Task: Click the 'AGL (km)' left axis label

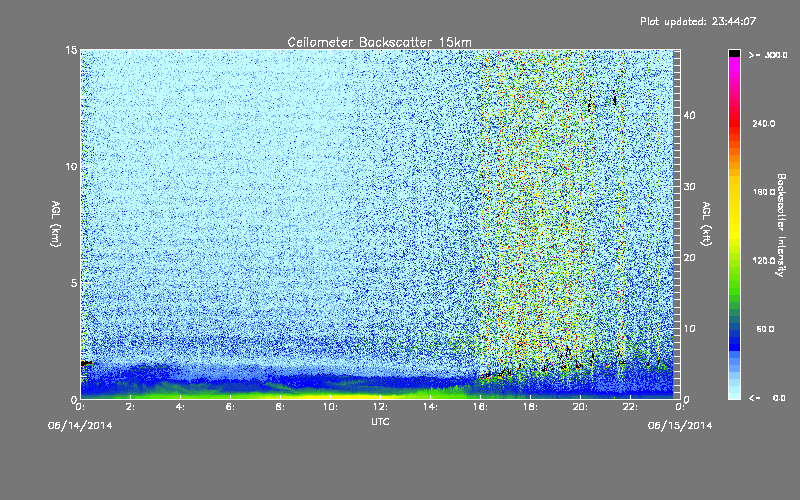Action: [56, 224]
